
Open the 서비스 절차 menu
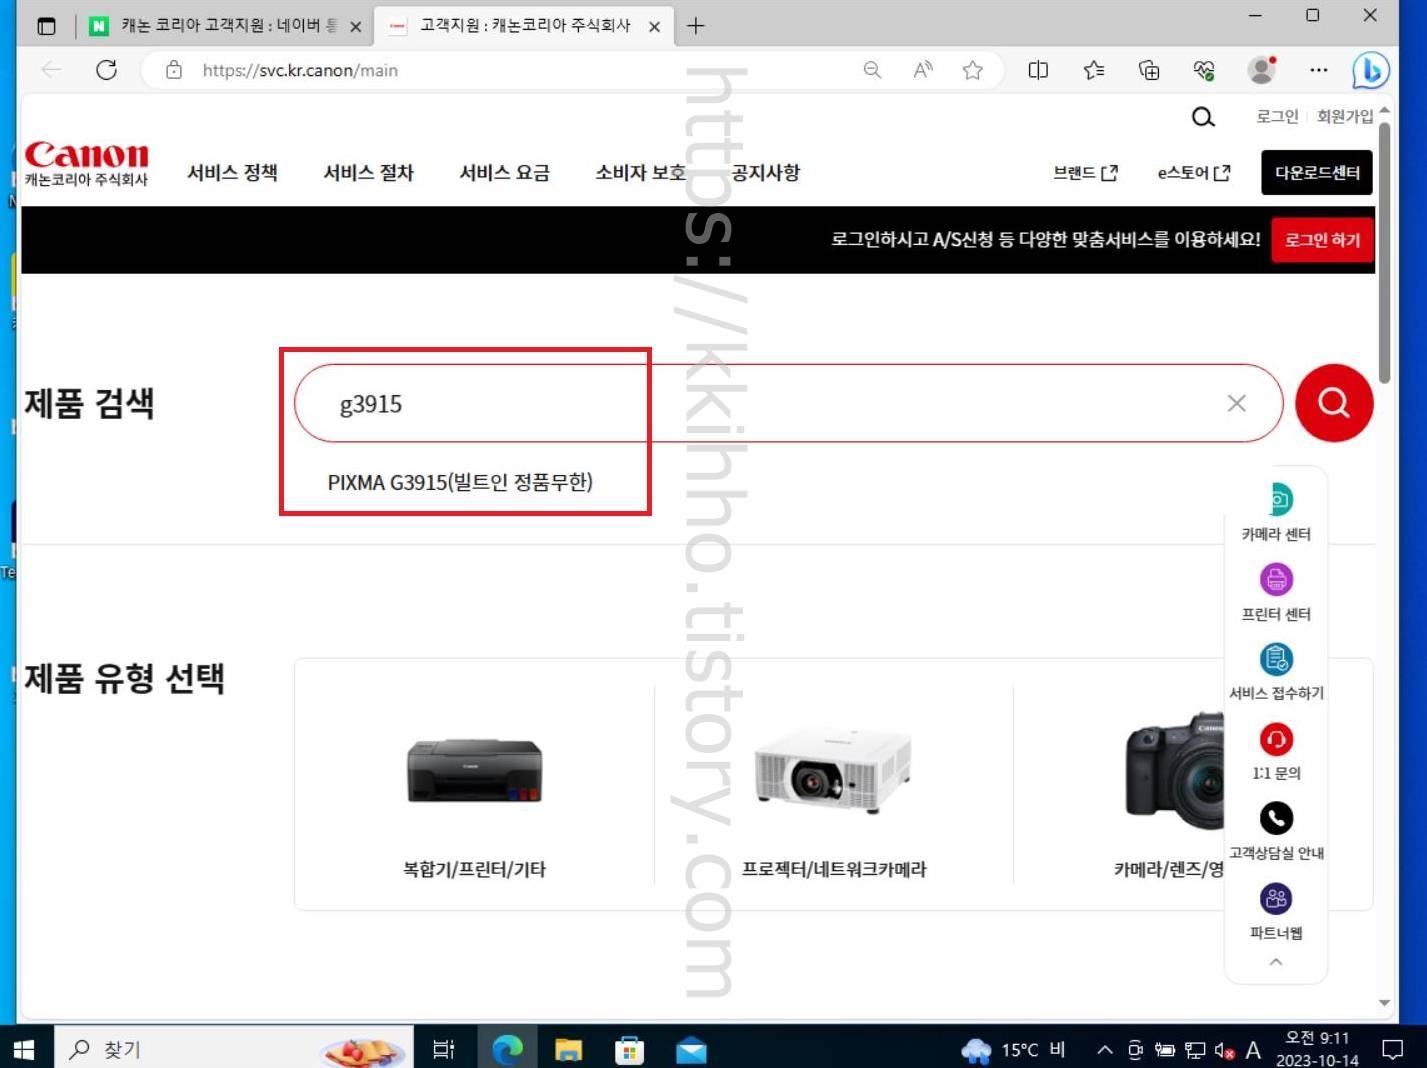pos(368,172)
